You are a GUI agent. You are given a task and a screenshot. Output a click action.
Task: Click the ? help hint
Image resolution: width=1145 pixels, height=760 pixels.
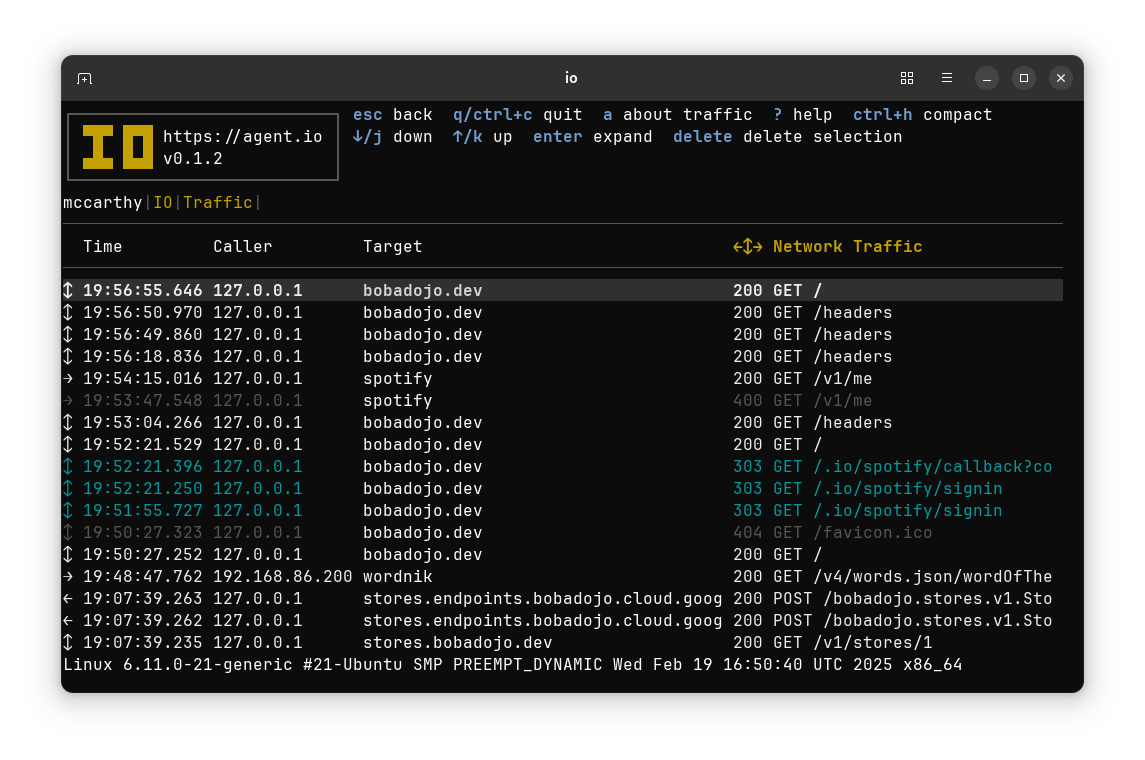[803, 115]
